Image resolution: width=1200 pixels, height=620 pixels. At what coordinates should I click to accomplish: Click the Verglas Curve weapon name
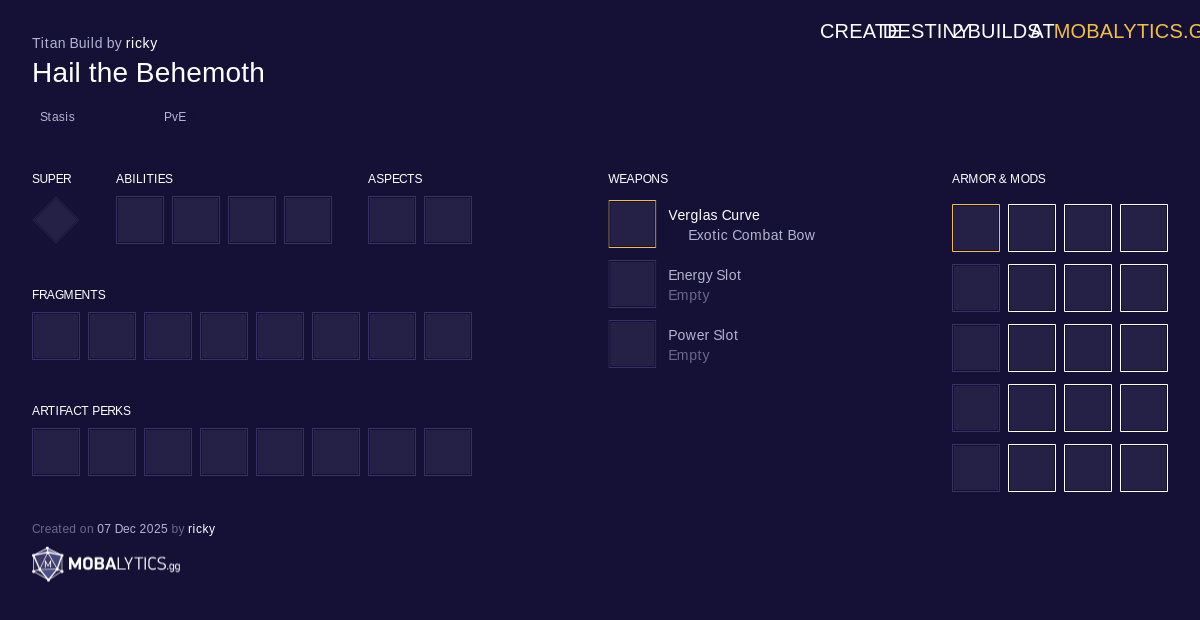pos(714,215)
